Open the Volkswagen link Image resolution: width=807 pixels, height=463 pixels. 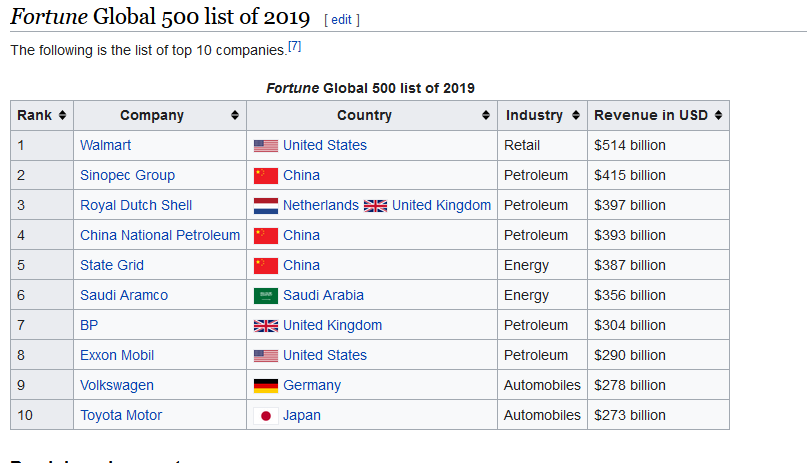click(117, 385)
